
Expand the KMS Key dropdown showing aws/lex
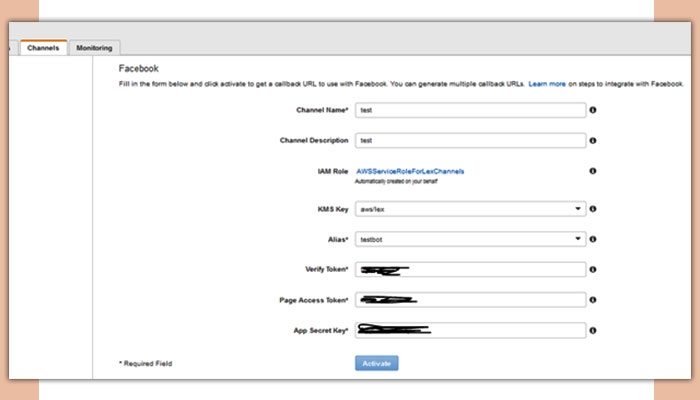[x=470, y=209]
